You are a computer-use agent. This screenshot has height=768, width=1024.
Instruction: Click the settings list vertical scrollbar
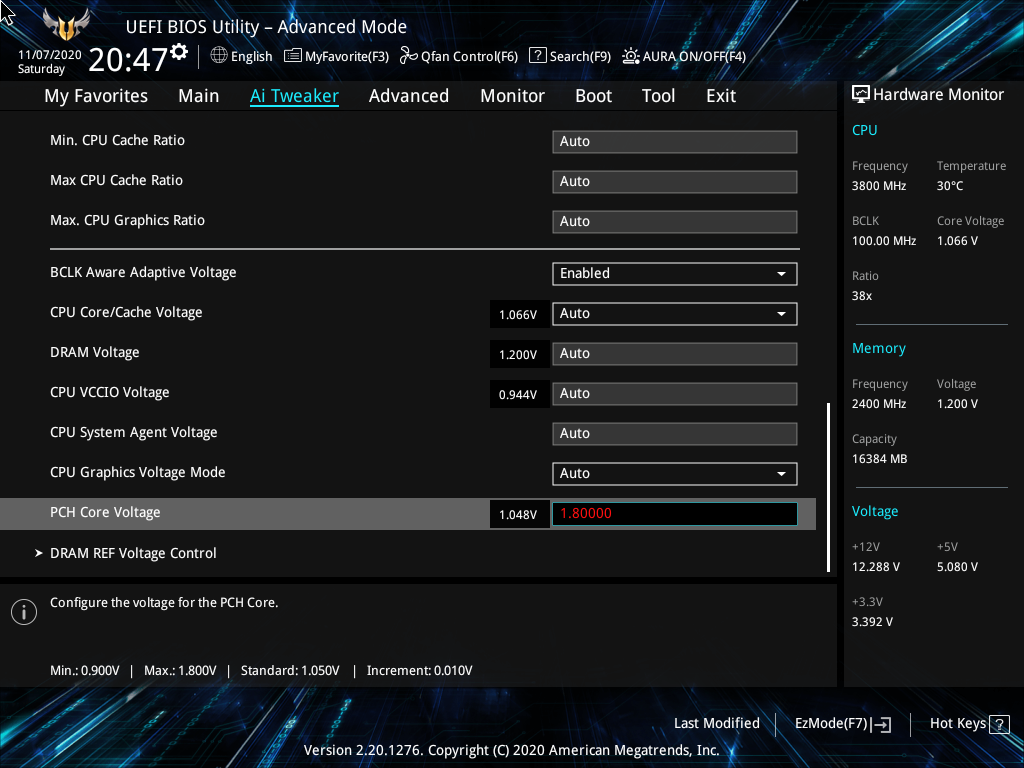828,487
